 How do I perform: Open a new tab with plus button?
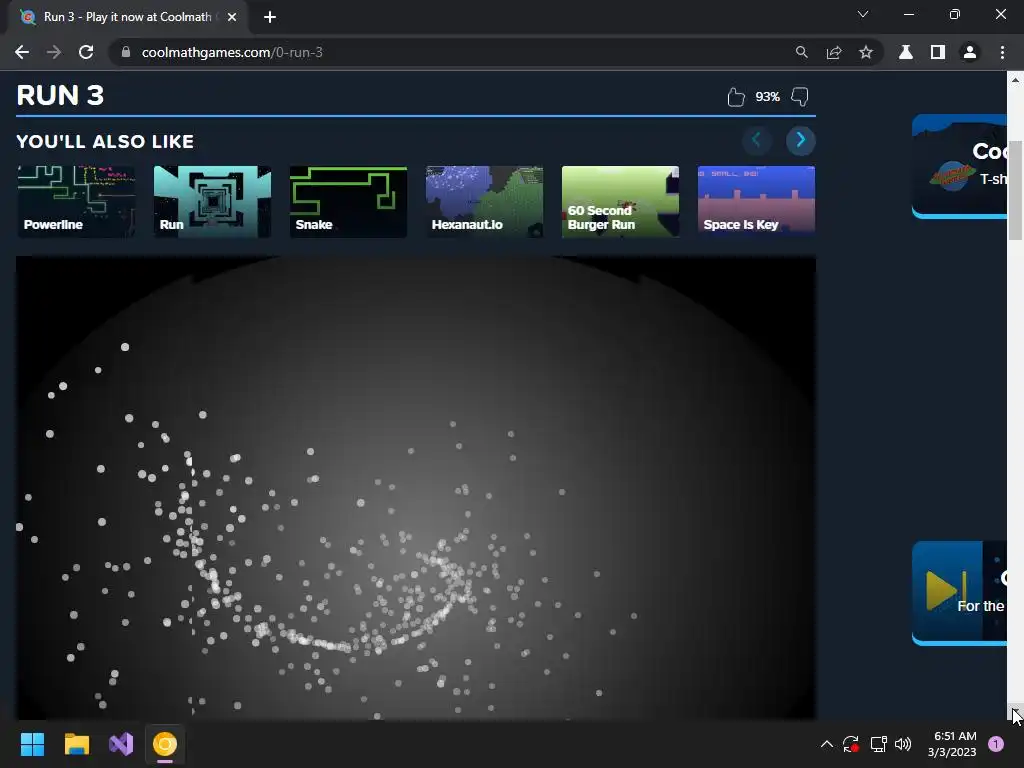point(270,17)
